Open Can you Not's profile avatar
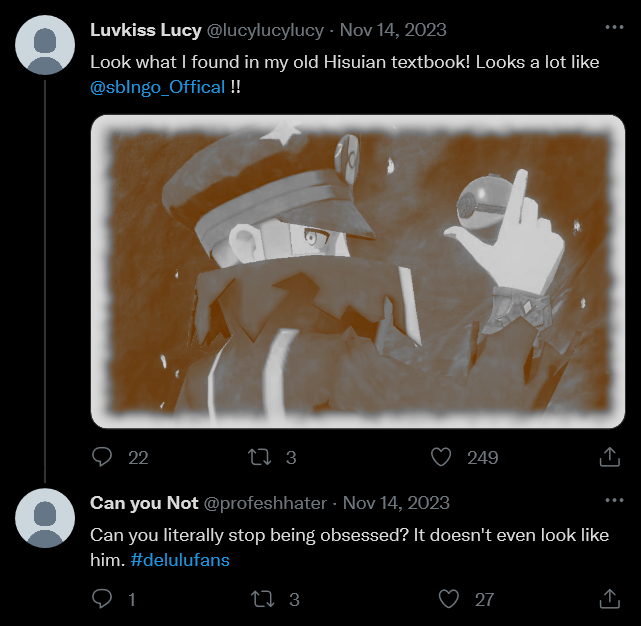The height and width of the screenshot is (626, 641). [x=45, y=517]
